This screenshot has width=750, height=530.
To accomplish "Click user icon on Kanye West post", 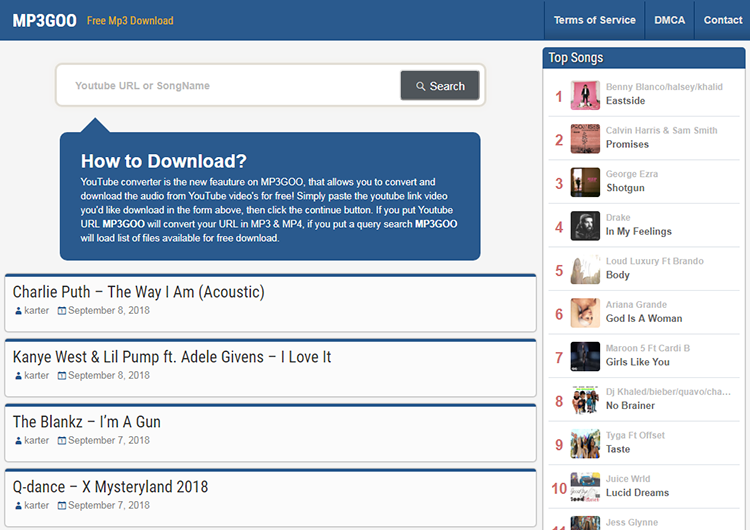I will click(x=18, y=376).
